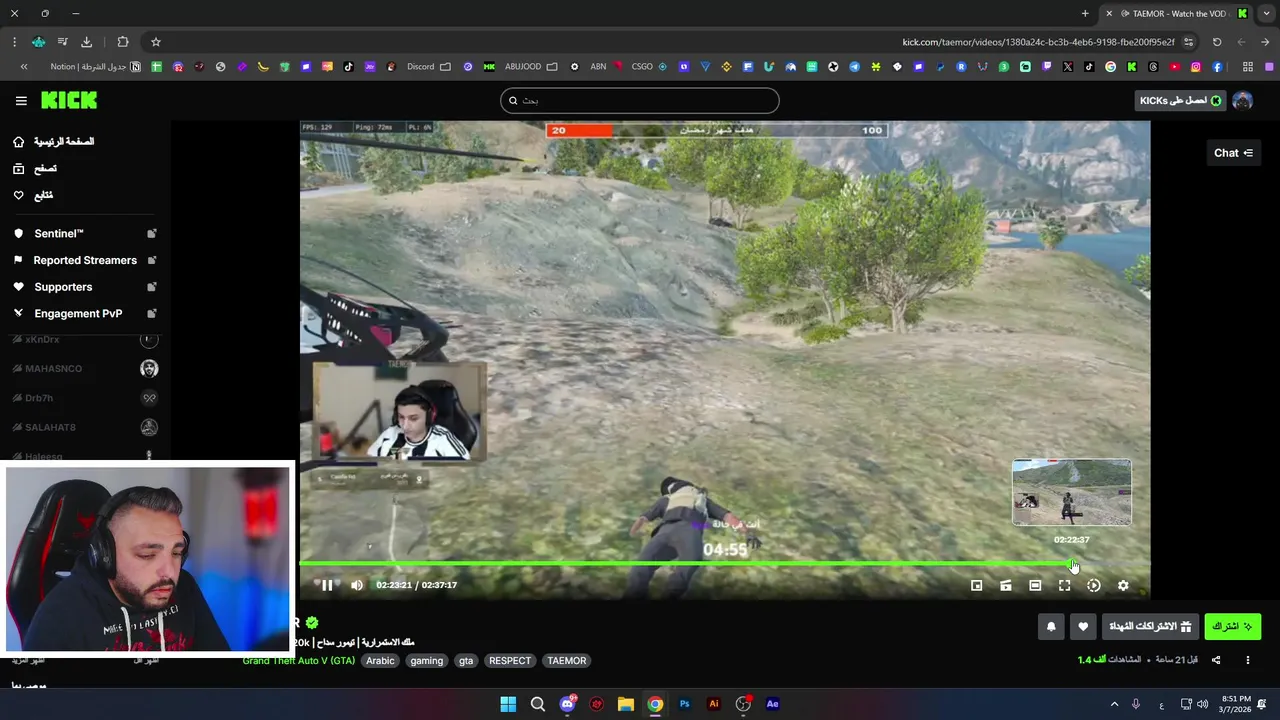
Task: Click the RESPECT tag
Action: 510,660
